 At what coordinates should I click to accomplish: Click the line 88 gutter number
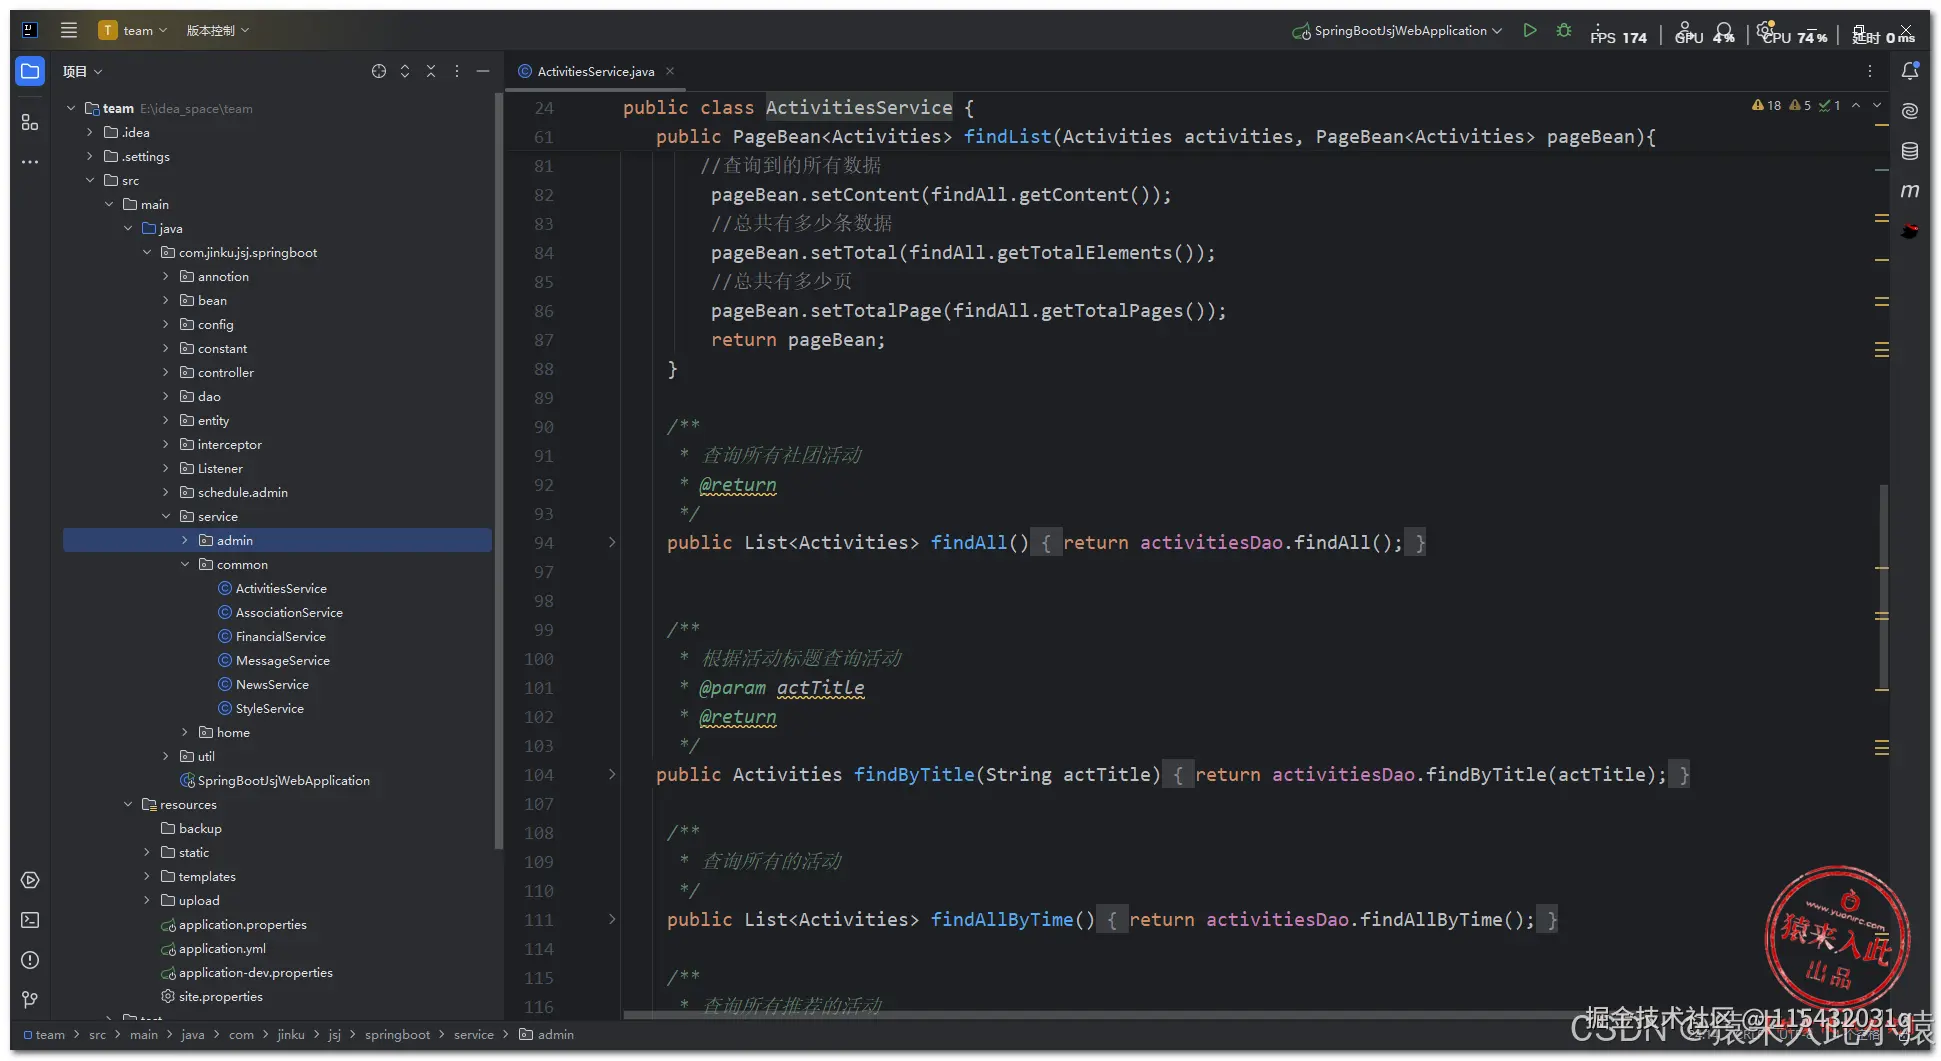coord(543,369)
